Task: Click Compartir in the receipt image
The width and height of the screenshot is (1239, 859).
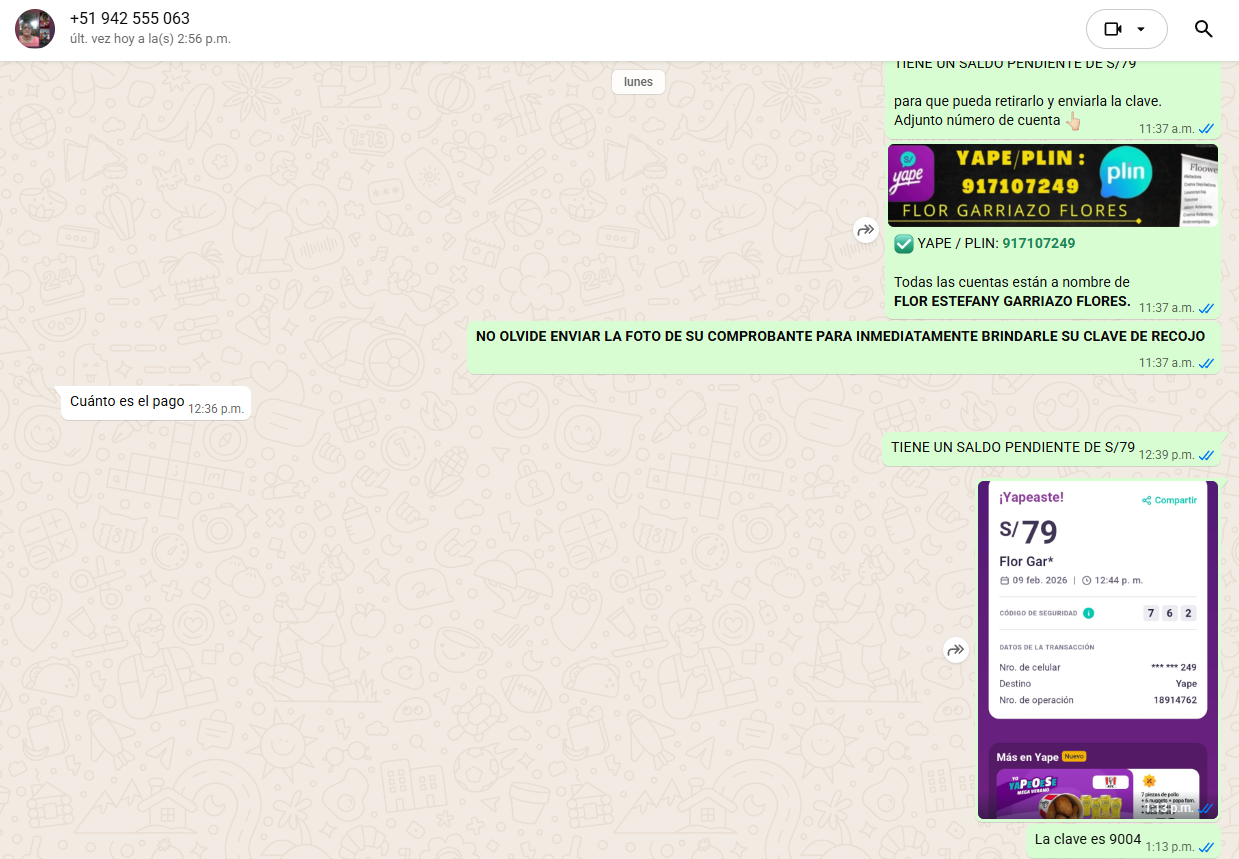Action: (x=1170, y=500)
